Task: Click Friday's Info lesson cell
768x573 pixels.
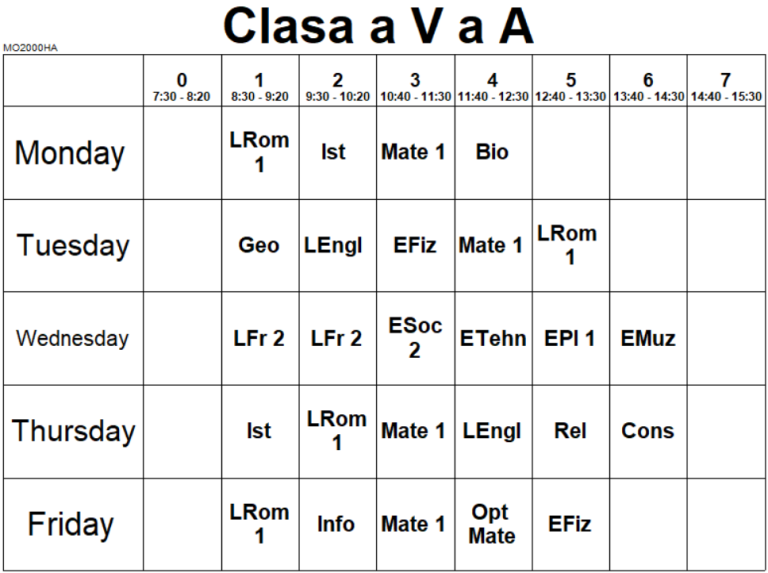Action: click(336, 524)
